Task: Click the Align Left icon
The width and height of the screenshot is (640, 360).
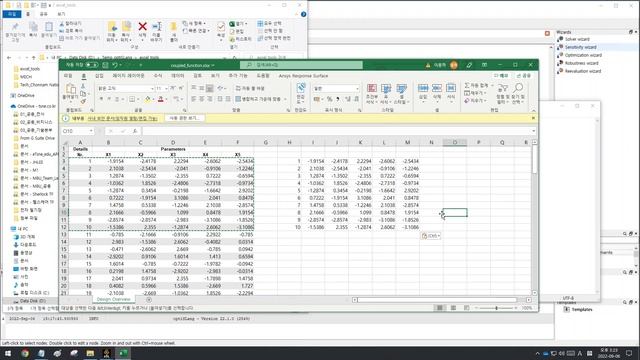Action: click(x=194, y=99)
